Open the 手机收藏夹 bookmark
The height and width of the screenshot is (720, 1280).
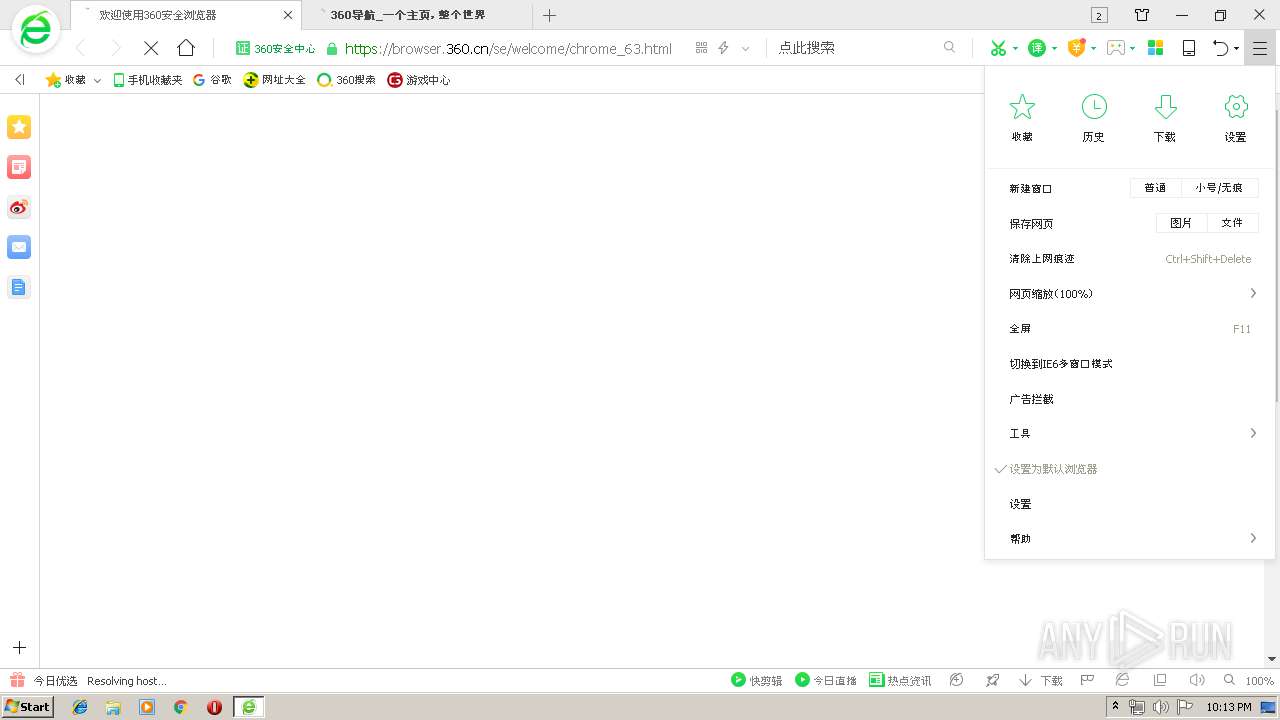[148, 80]
